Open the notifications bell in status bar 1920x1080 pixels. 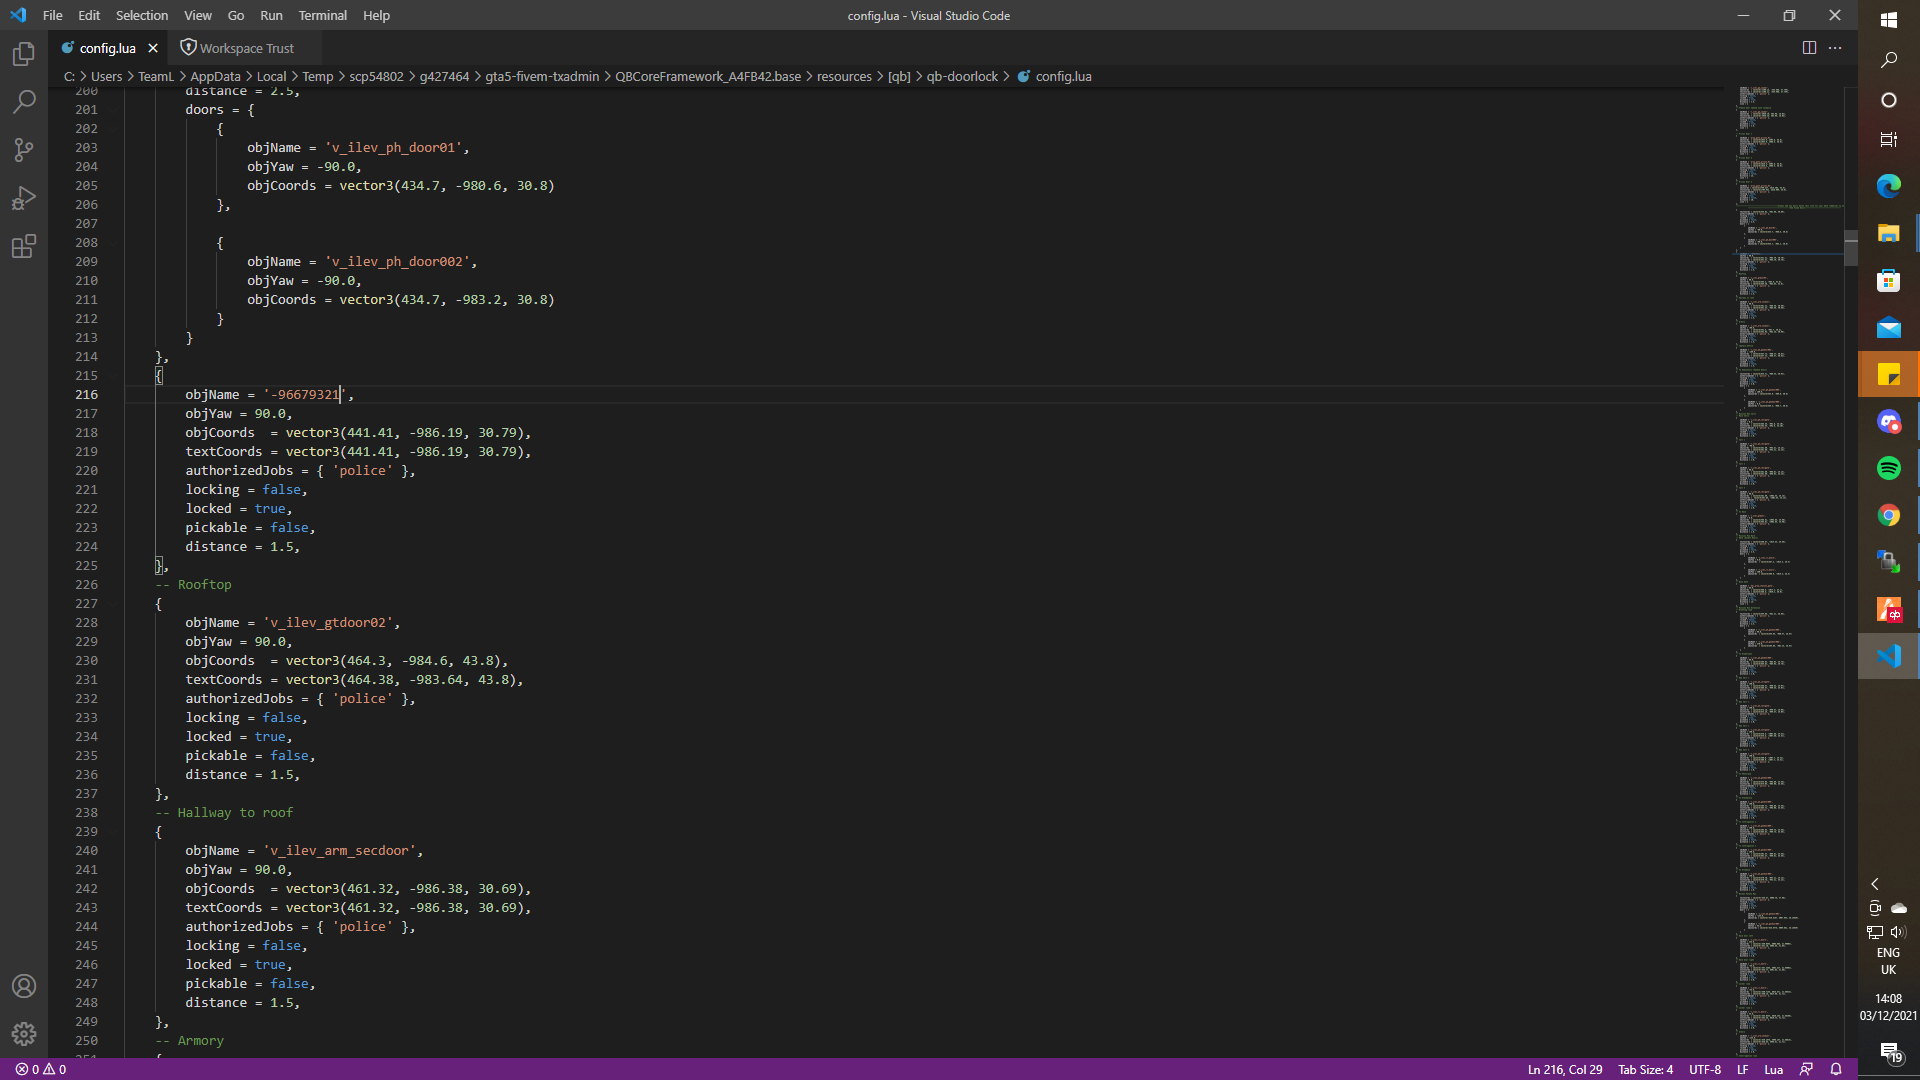pos(1836,1069)
